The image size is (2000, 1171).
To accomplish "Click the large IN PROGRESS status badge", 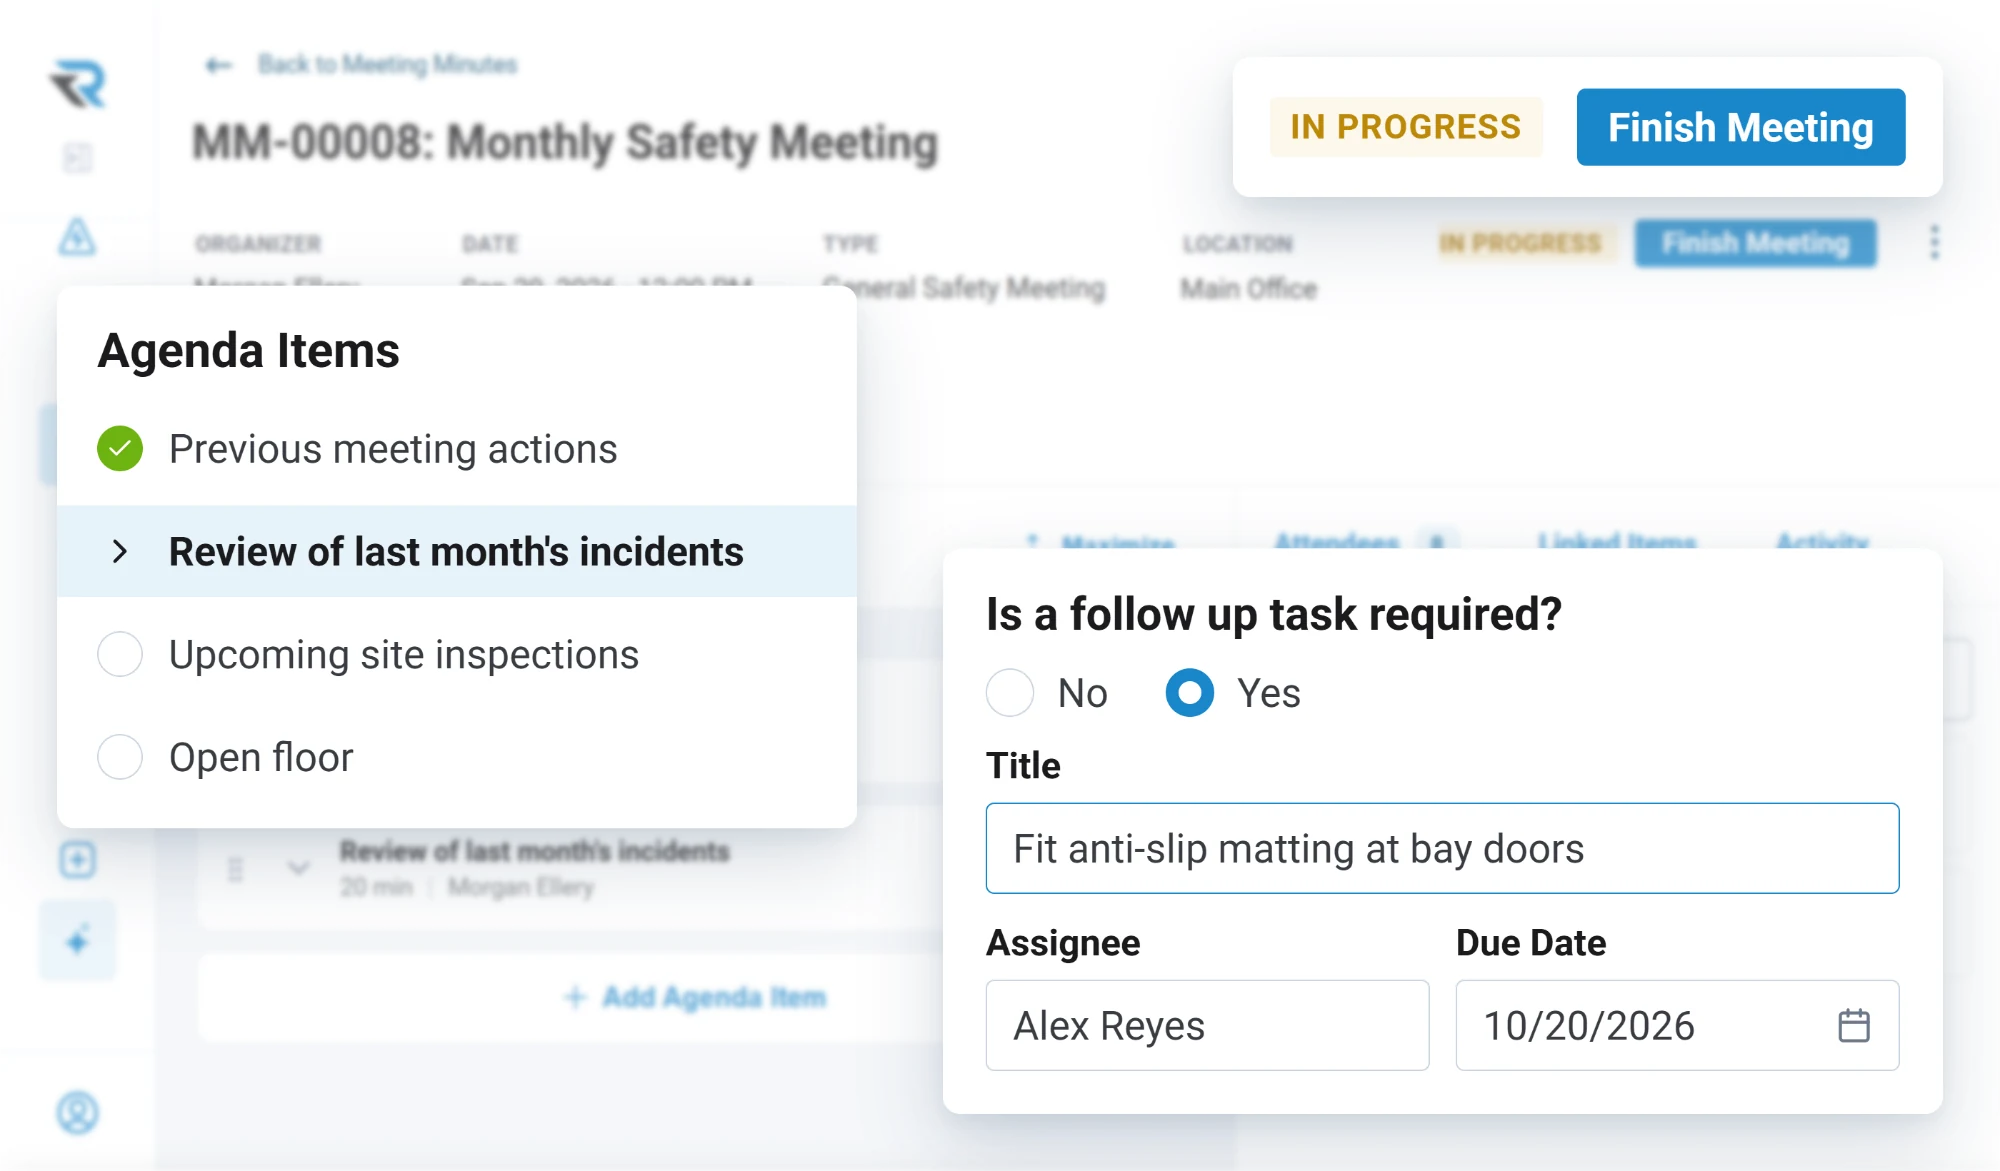I will (x=1405, y=127).
